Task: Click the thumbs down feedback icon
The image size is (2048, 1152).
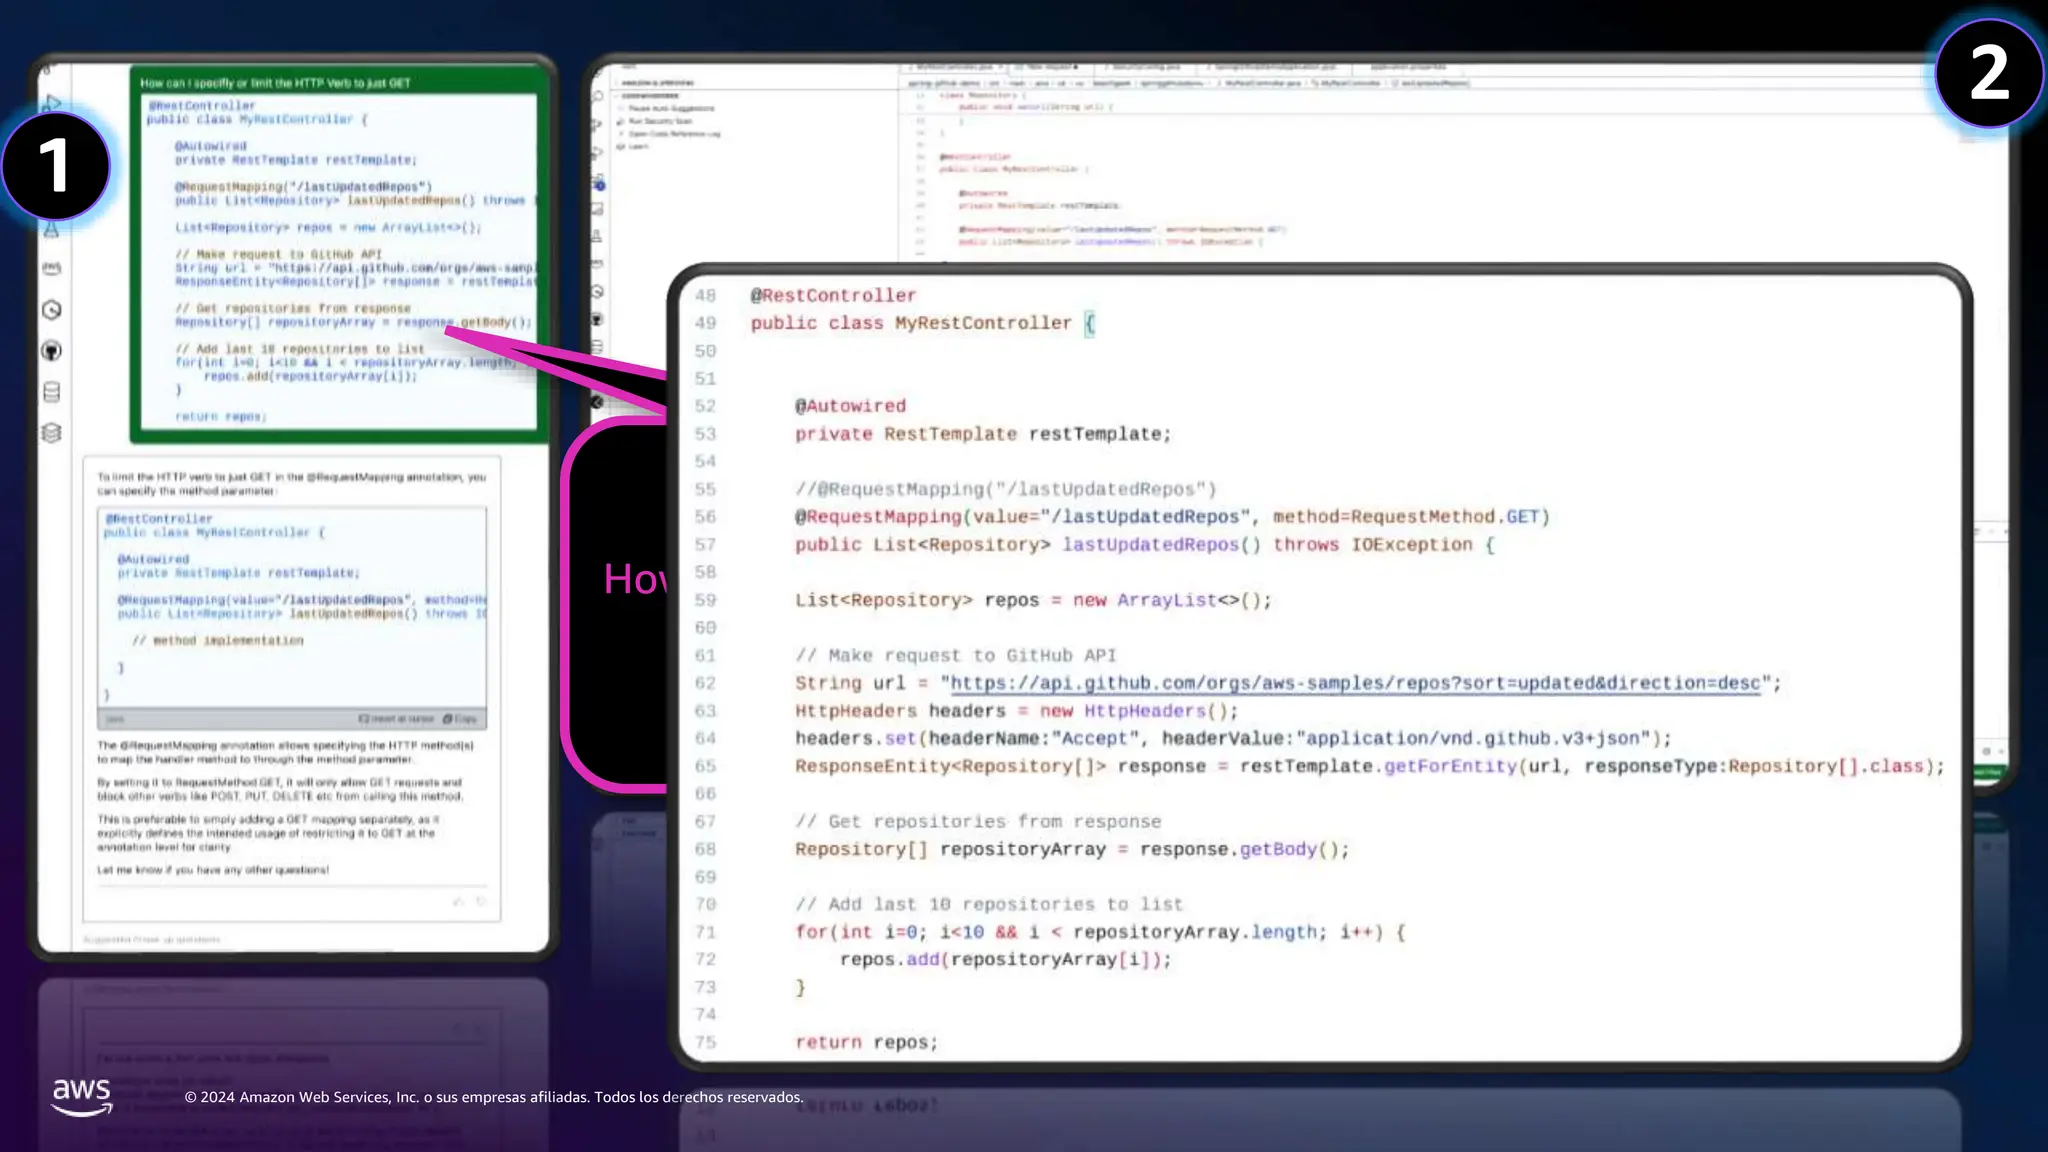Action: click(481, 902)
